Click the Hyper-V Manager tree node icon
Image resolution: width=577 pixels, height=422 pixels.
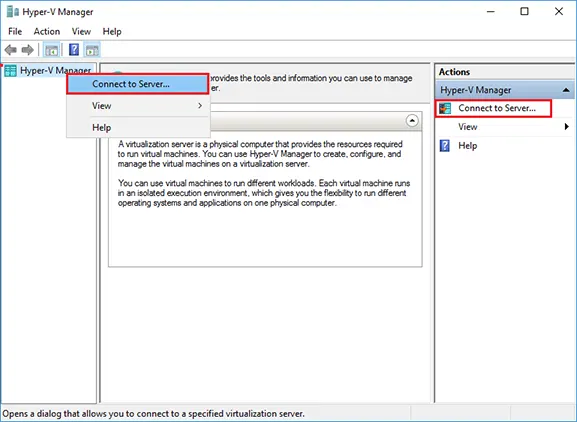pos(10,71)
